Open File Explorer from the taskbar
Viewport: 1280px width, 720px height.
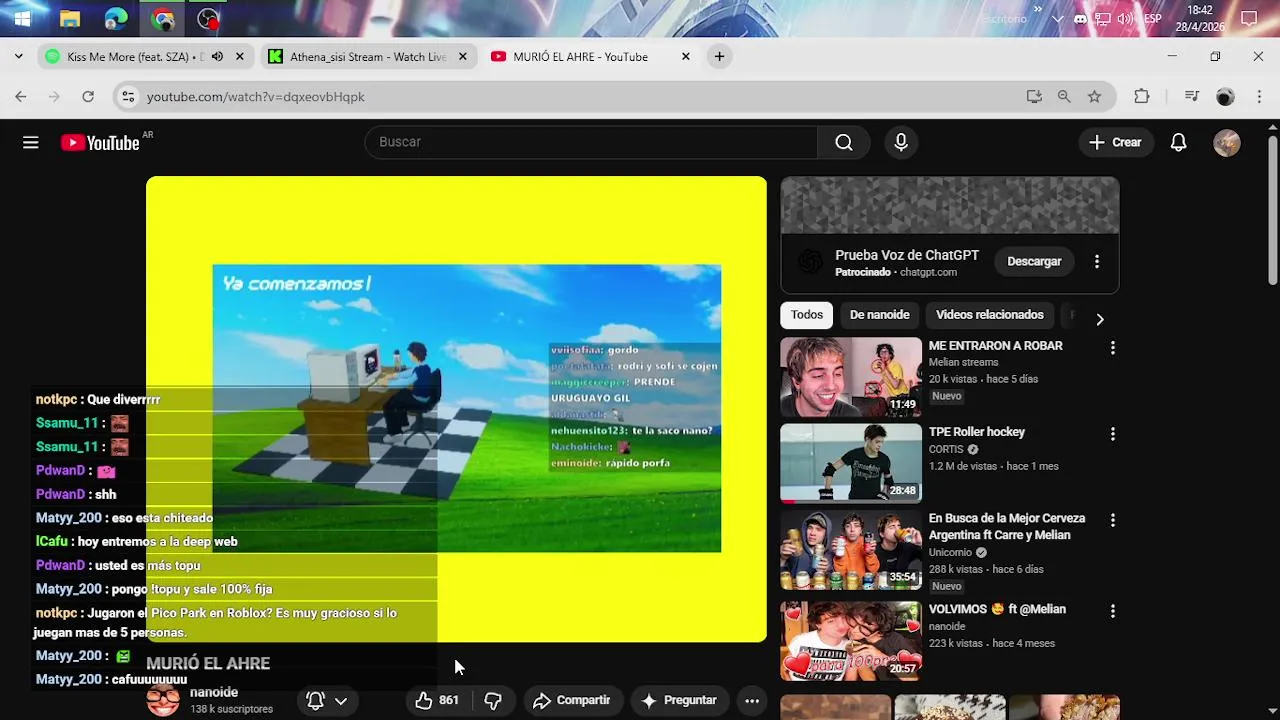tap(69, 19)
